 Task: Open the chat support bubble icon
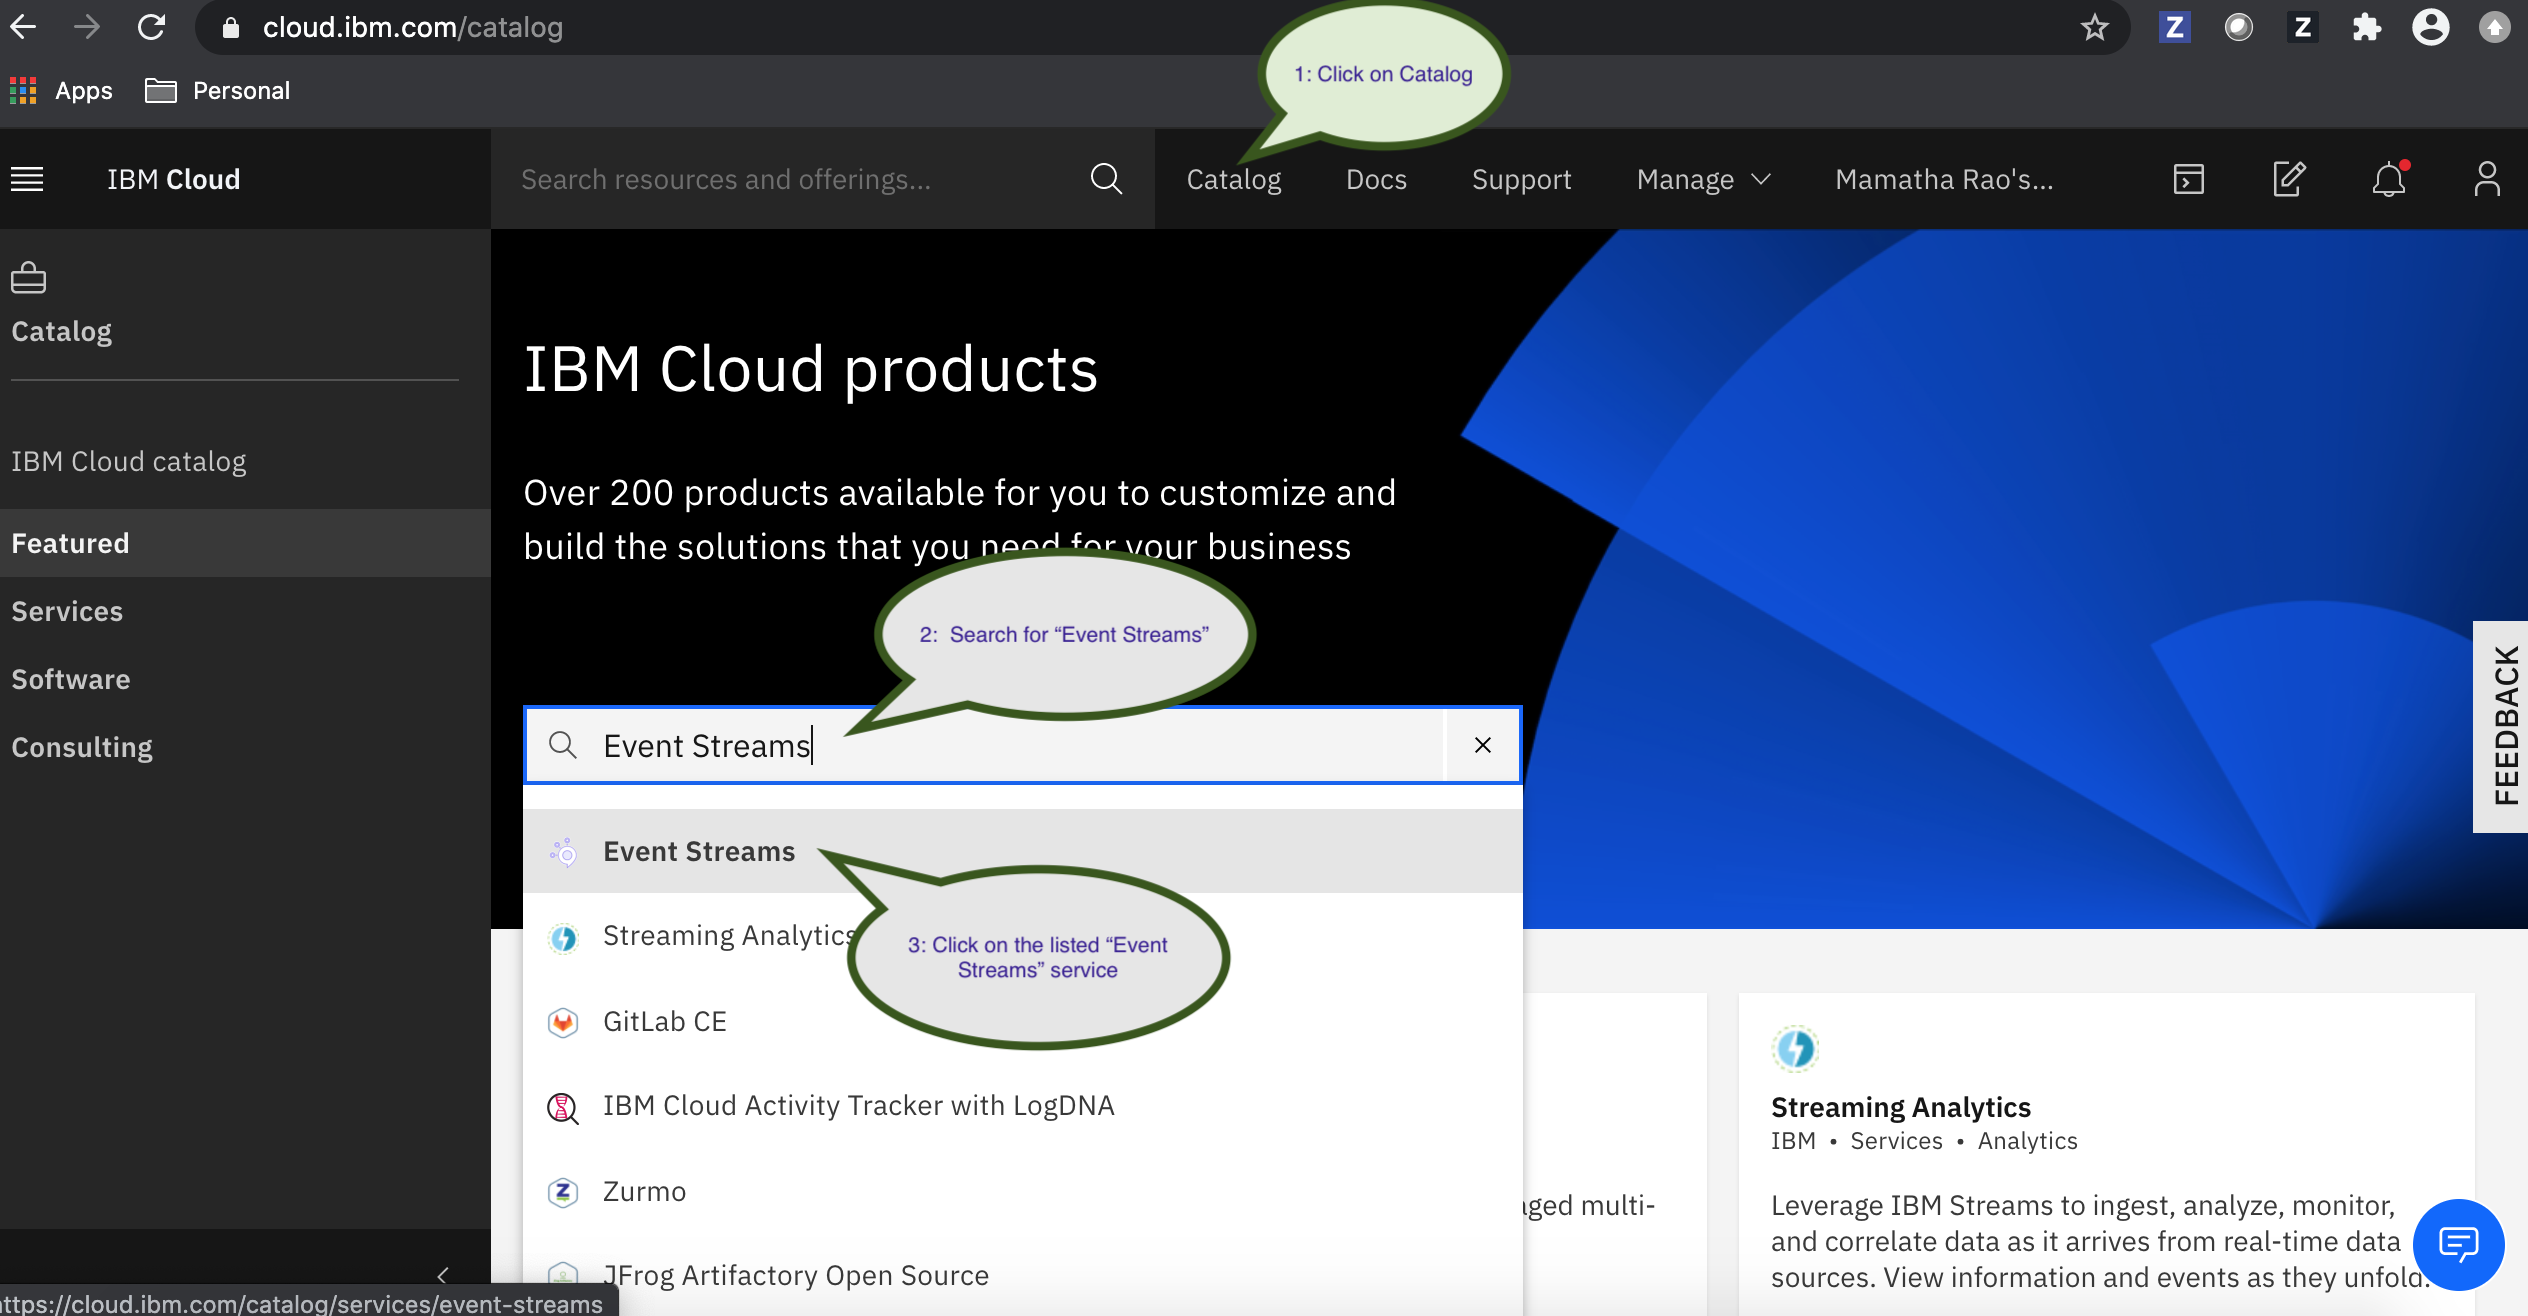coord(2458,1244)
